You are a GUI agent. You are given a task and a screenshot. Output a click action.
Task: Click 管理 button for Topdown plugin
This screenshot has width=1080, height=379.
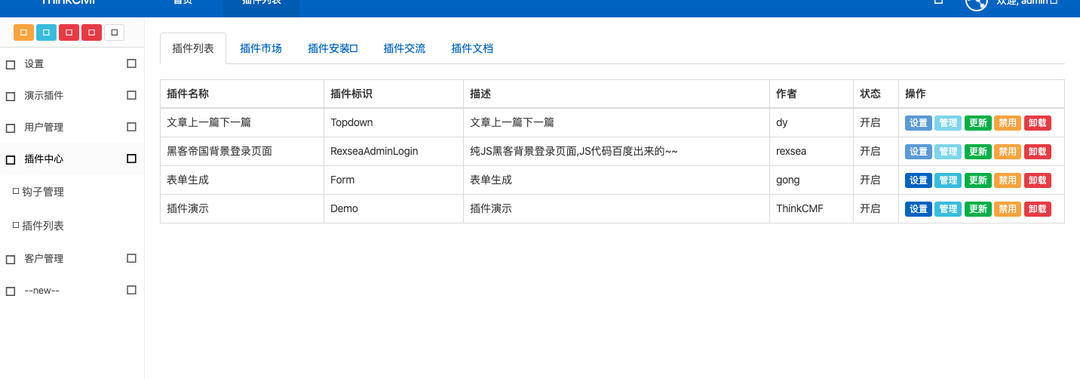(948, 123)
